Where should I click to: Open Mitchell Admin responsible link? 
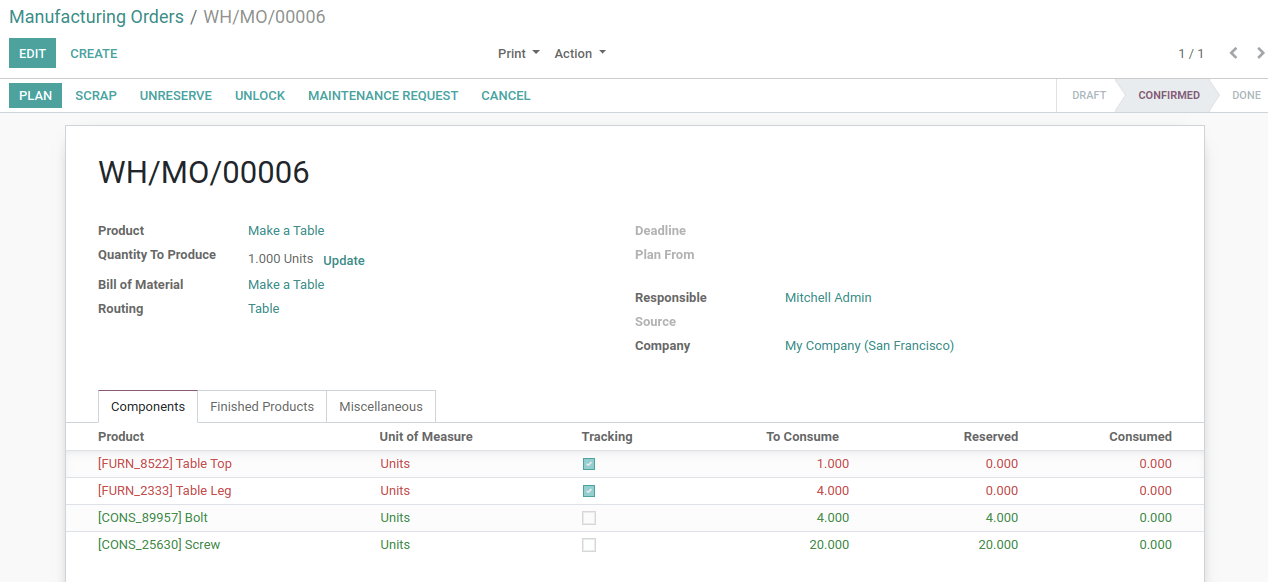tap(828, 298)
